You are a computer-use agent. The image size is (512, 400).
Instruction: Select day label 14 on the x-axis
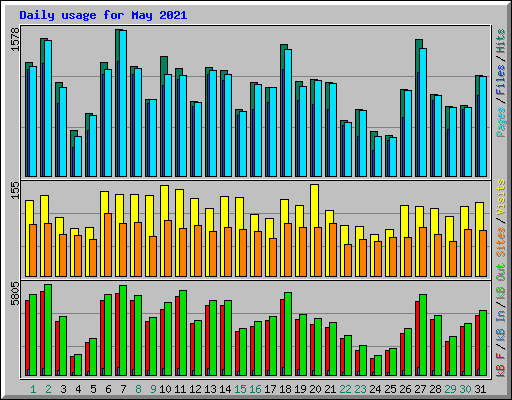pos(225,389)
